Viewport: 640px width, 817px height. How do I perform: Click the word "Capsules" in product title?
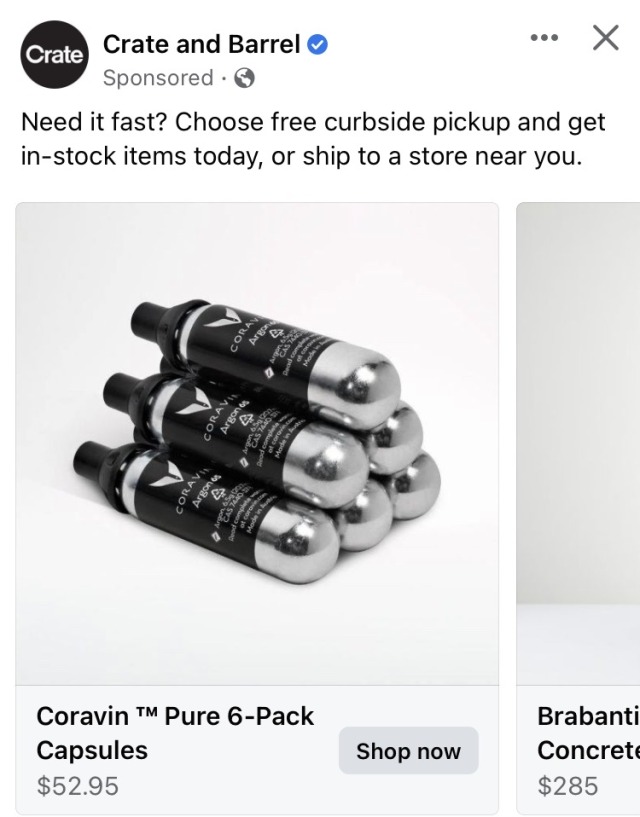pyautogui.click(x=92, y=750)
